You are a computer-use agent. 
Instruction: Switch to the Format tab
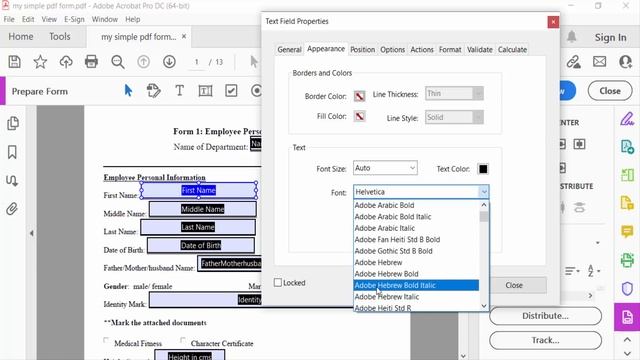point(450,49)
